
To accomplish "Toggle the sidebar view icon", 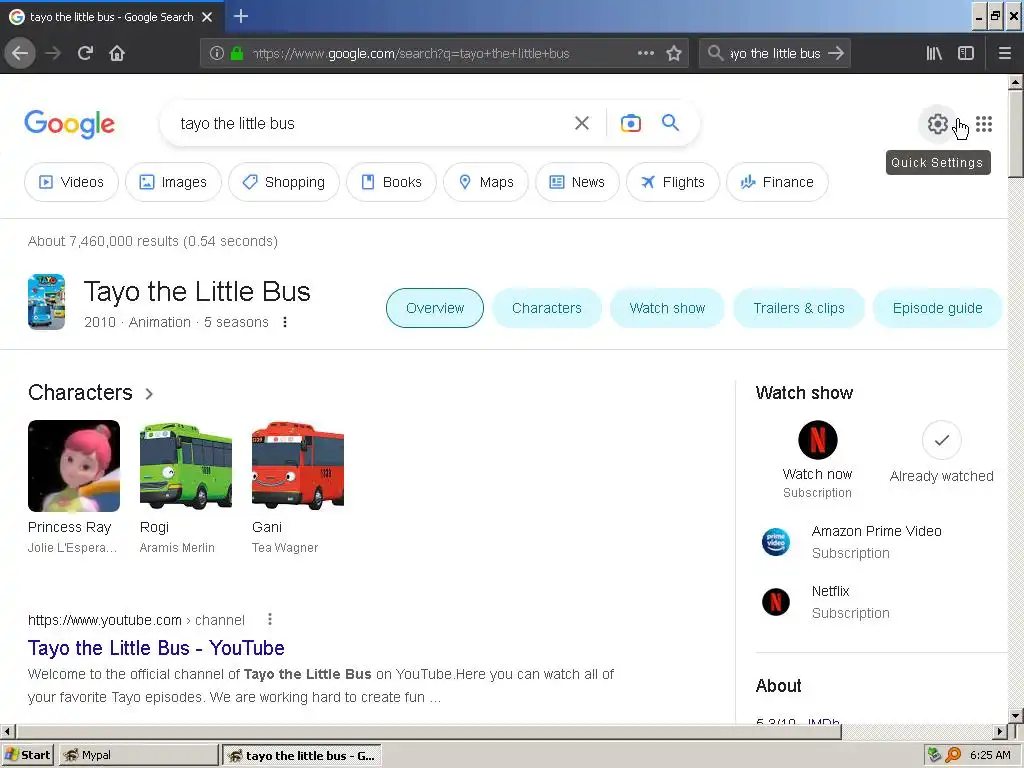I will coord(966,53).
